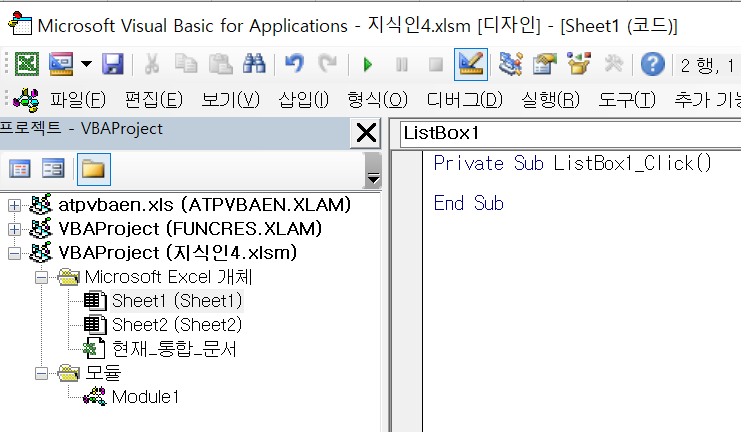Click the Redo arrow icon
The height and width of the screenshot is (432, 741).
[328, 64]
